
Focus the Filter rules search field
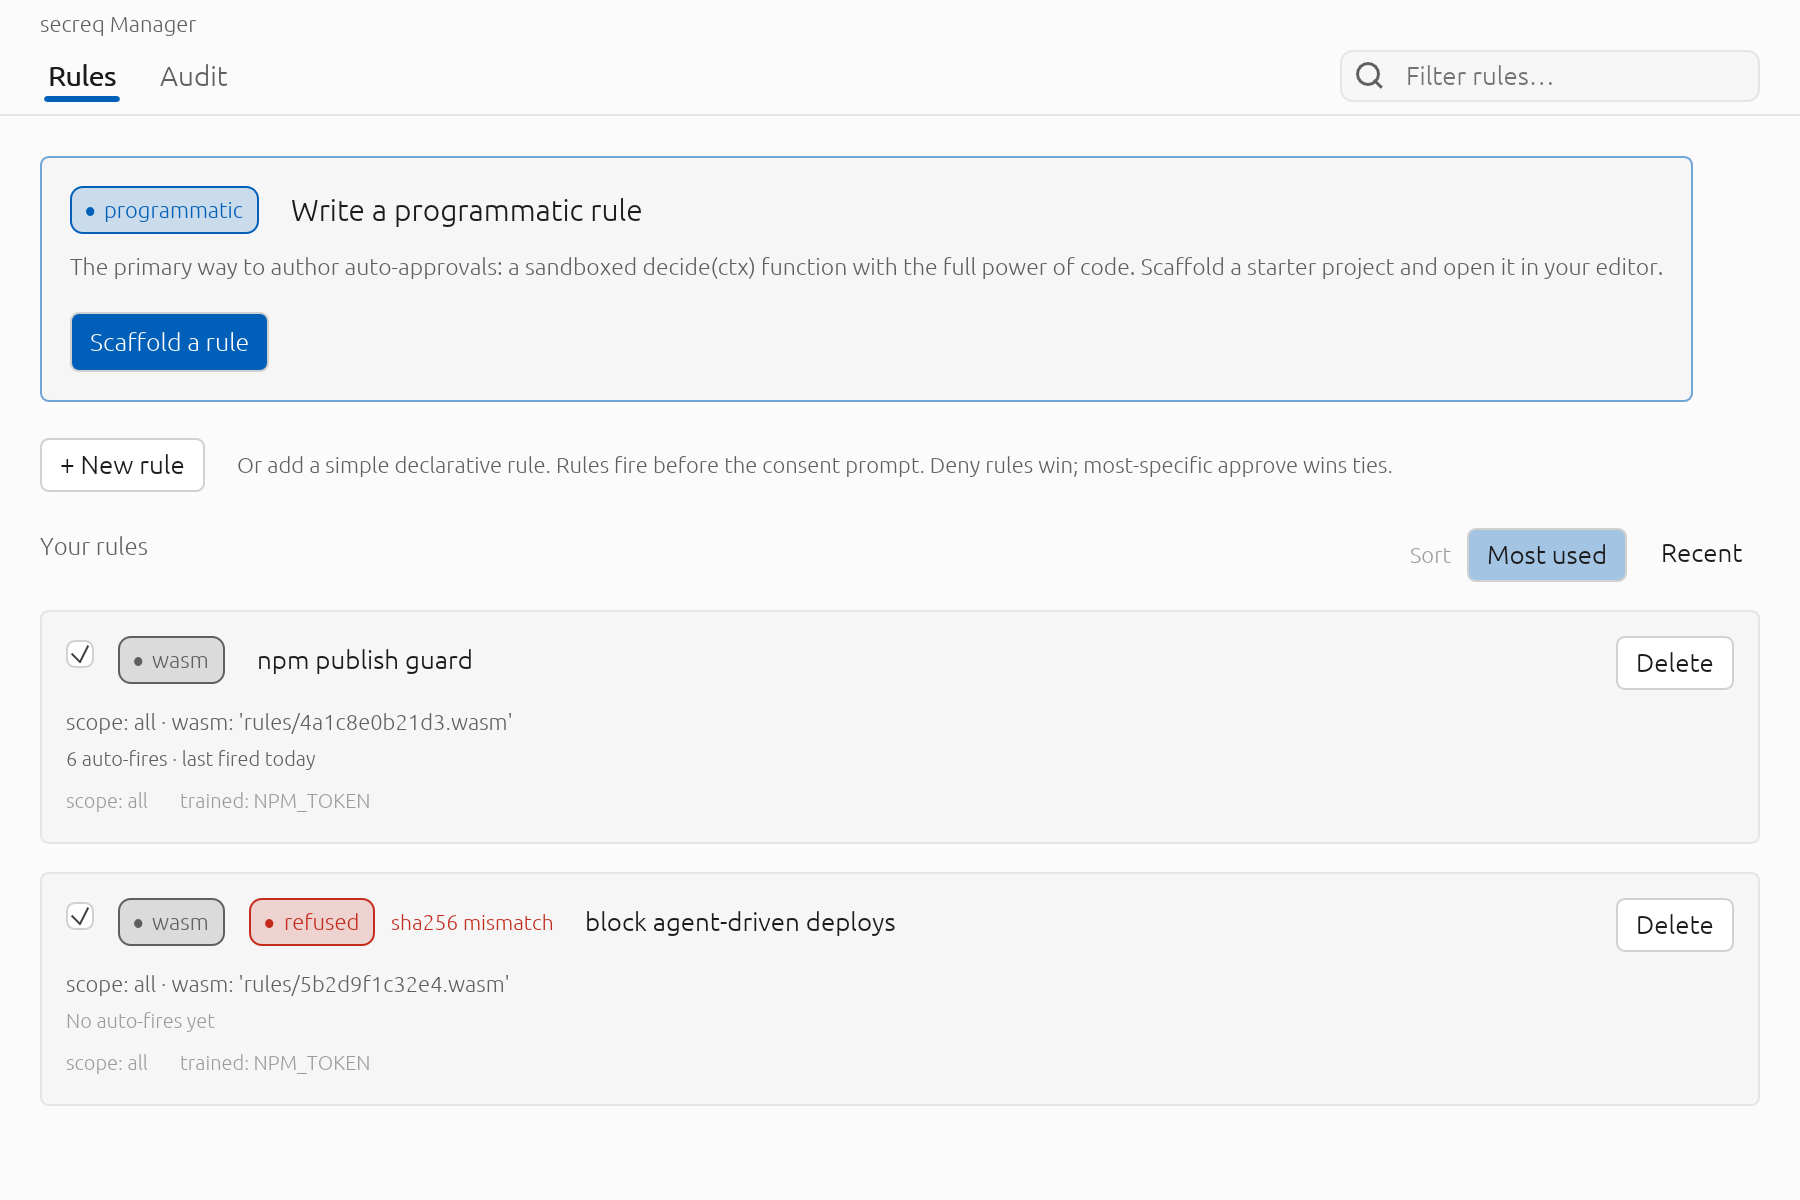point(1550,76)
